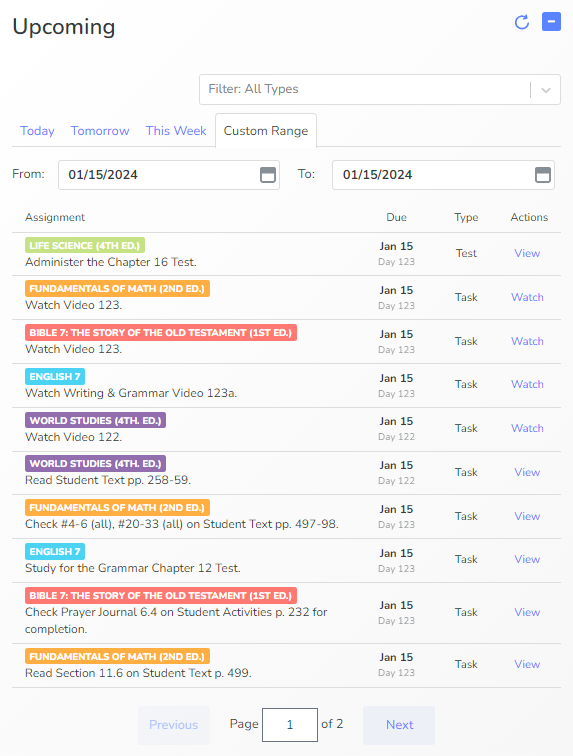Click the Assignment column header
This screenshot has height=756, width=573.
coord(55,217)
